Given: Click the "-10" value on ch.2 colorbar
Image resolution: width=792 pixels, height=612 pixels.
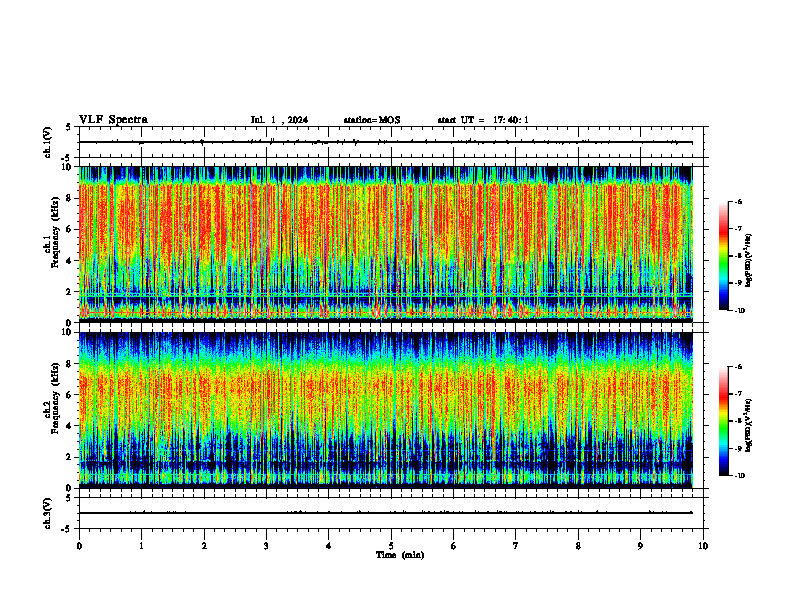Looking at the screenshot, I should (739, 476).
